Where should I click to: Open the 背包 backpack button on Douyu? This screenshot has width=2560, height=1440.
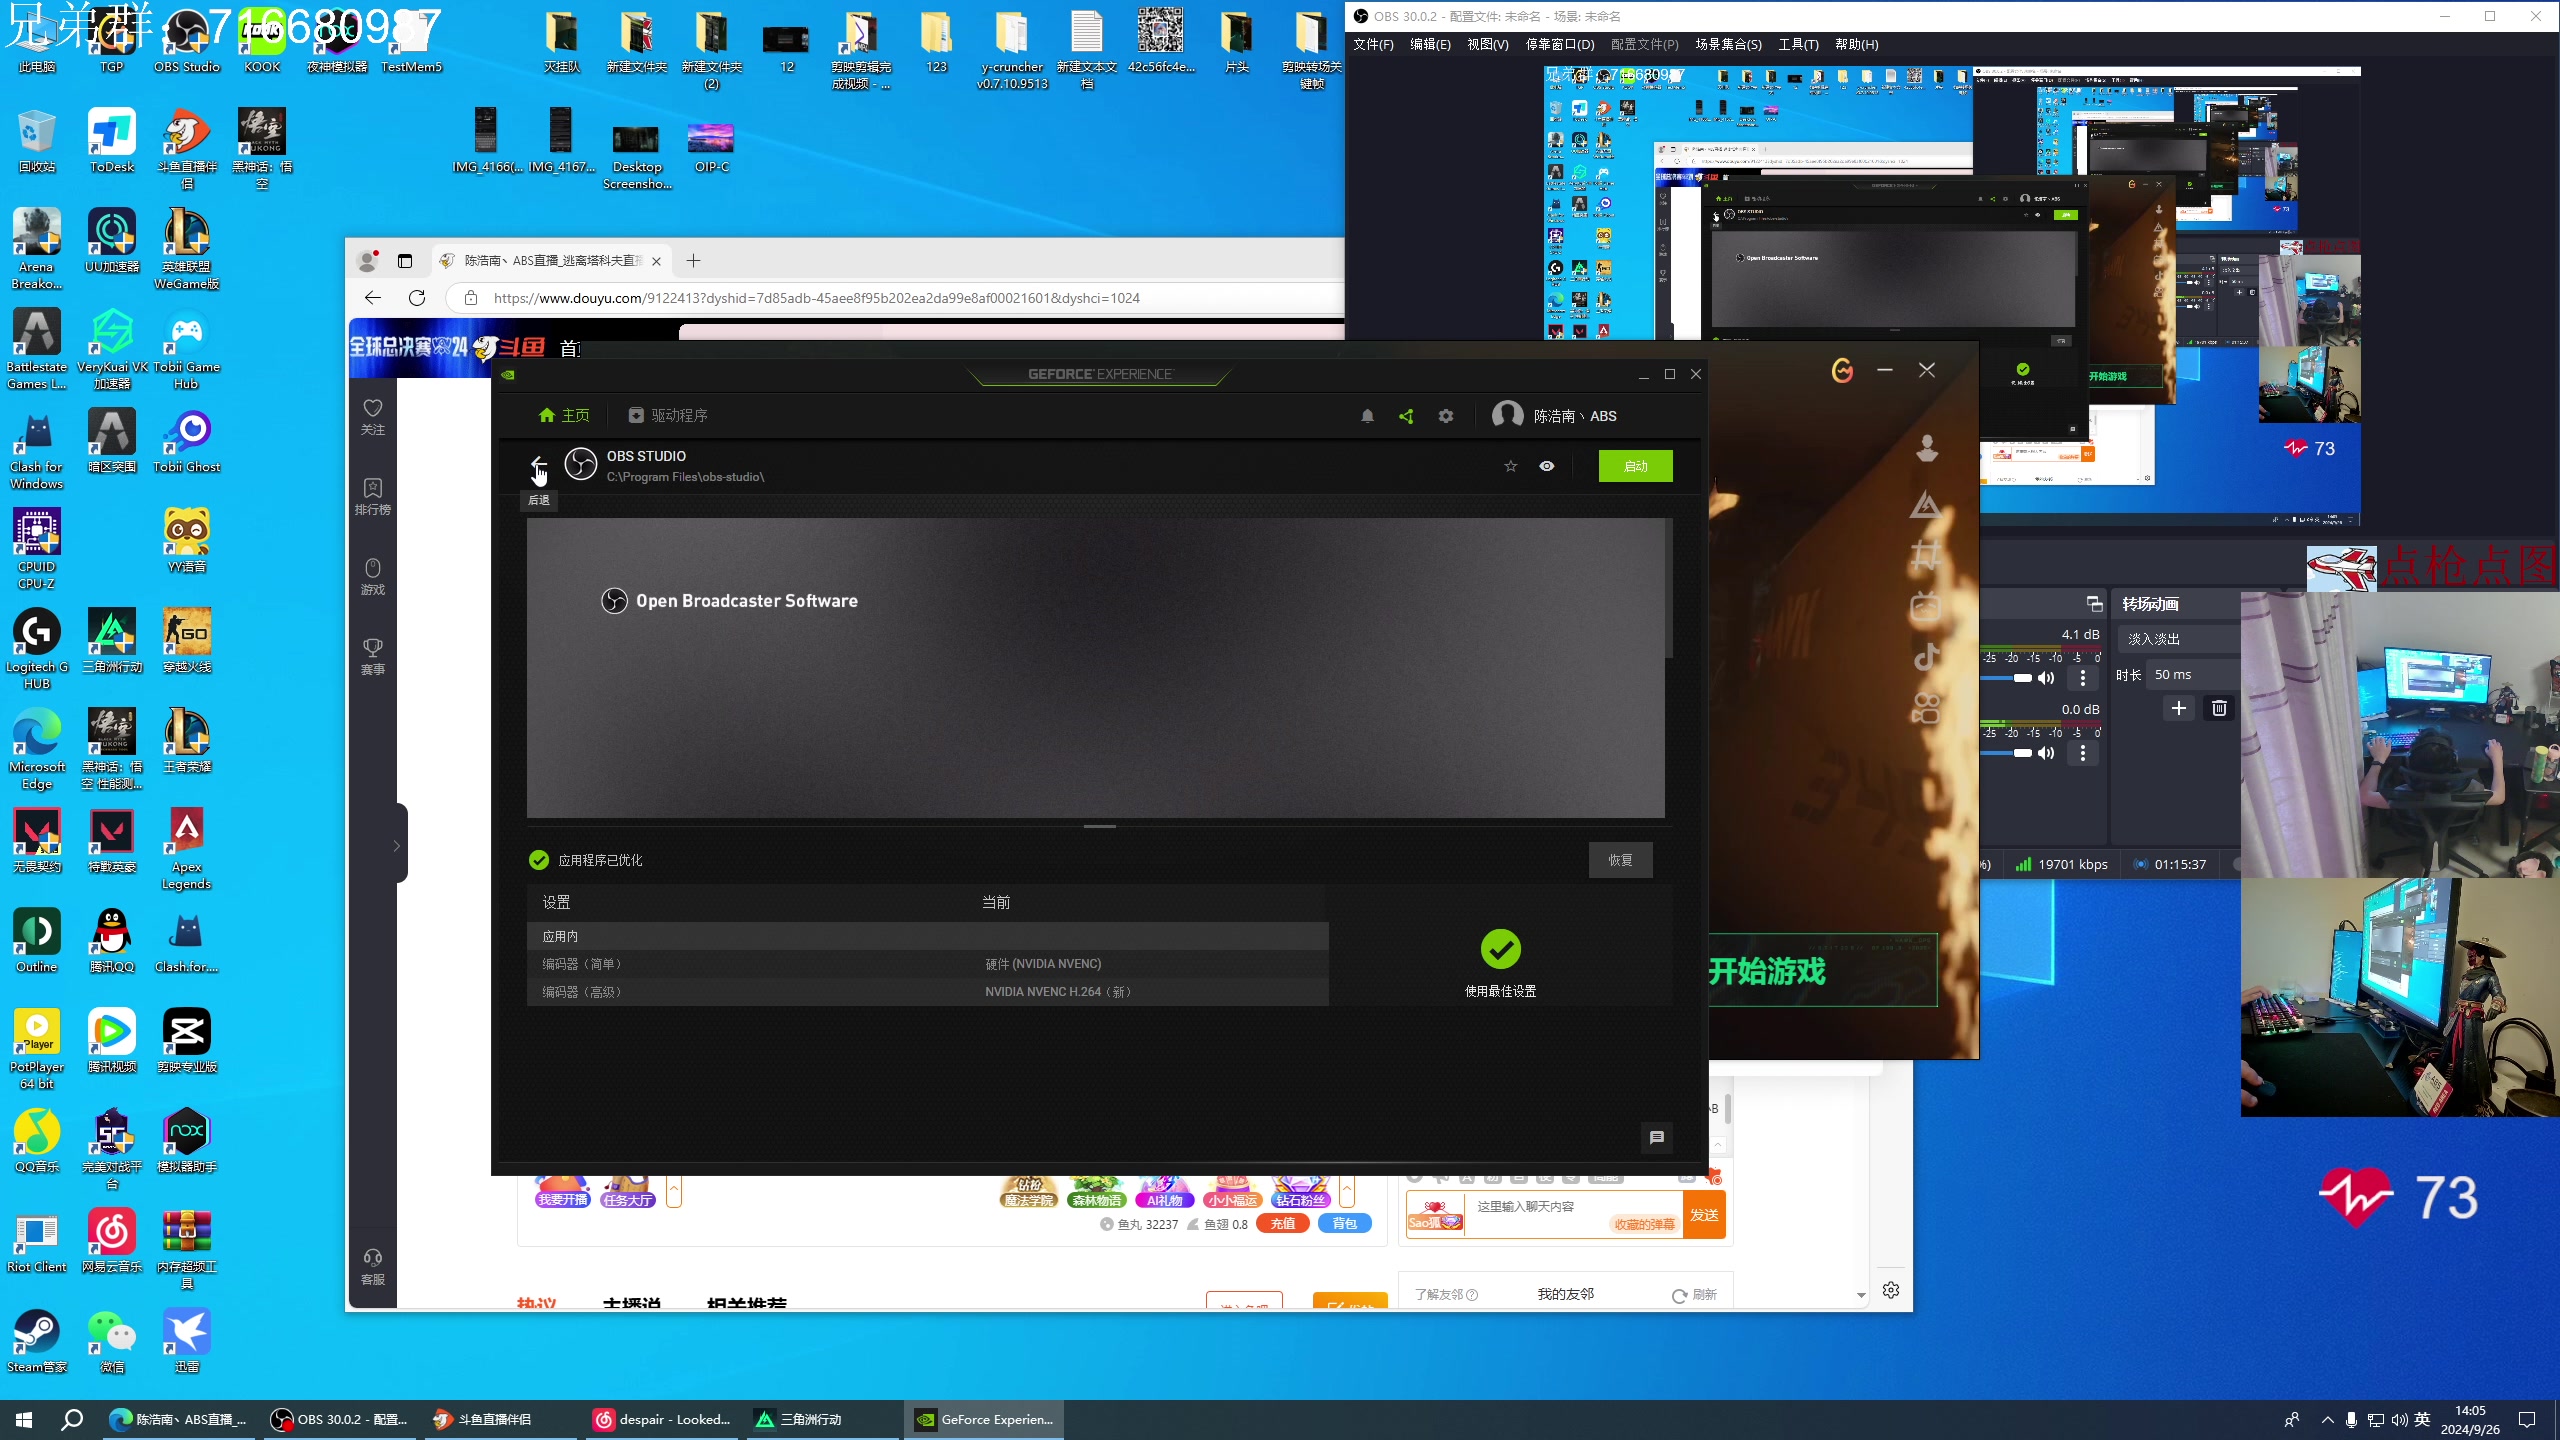click(x=1345, y=1224)
